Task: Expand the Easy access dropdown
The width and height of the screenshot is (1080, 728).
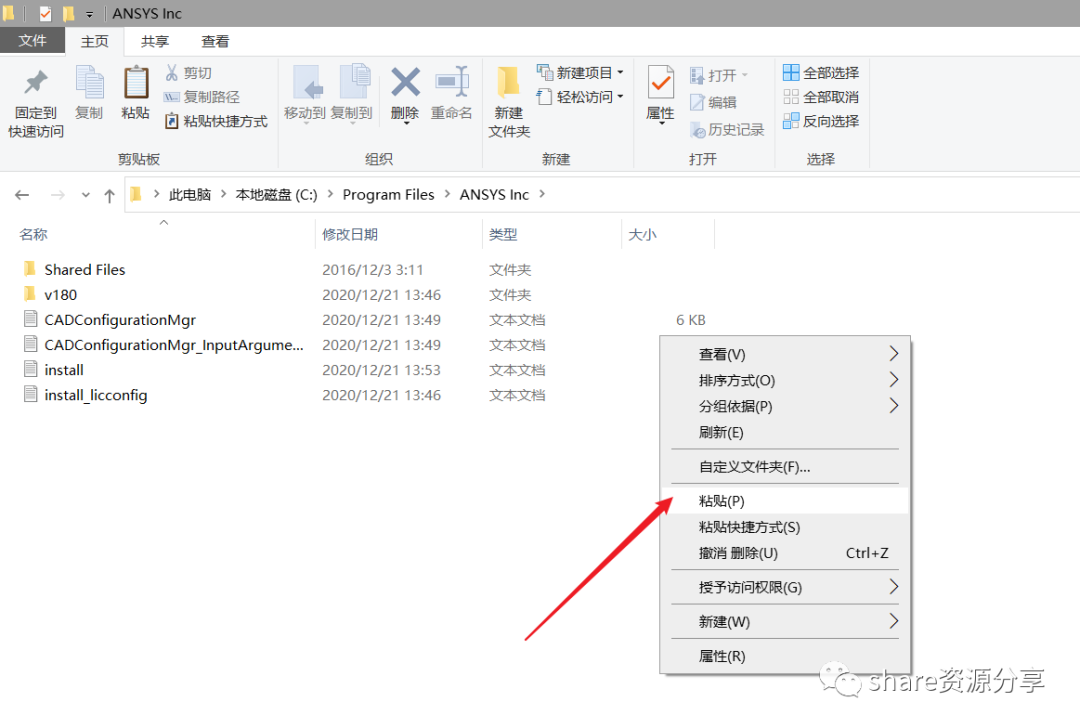Action: click(x=621, y=96)
